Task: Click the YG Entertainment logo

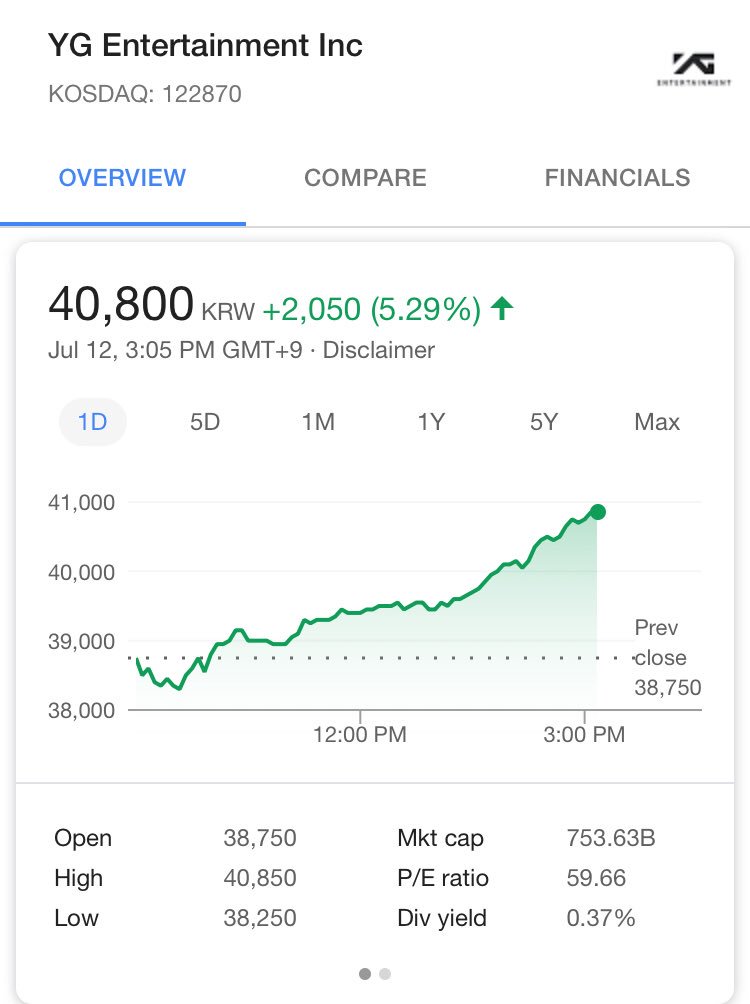Action: pyautogui.click(x=694, y=69)
